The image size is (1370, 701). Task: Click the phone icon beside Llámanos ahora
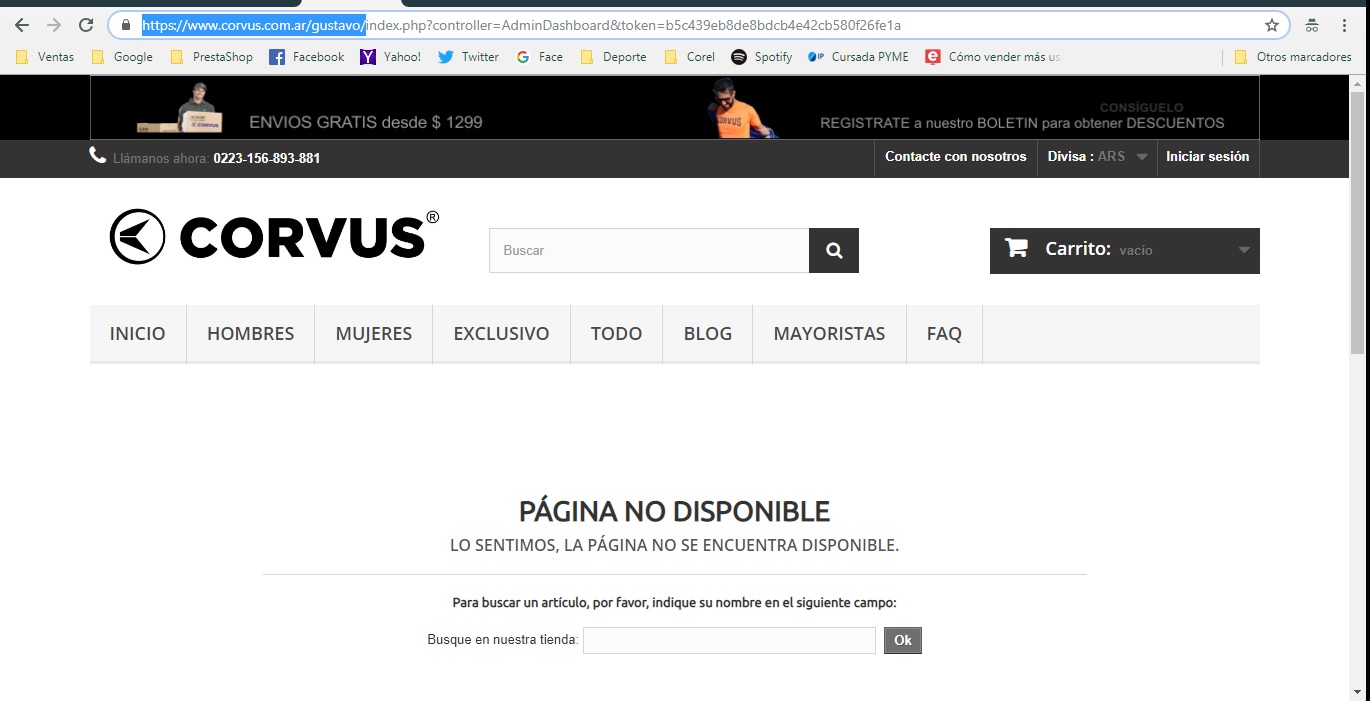click(98, 155)
